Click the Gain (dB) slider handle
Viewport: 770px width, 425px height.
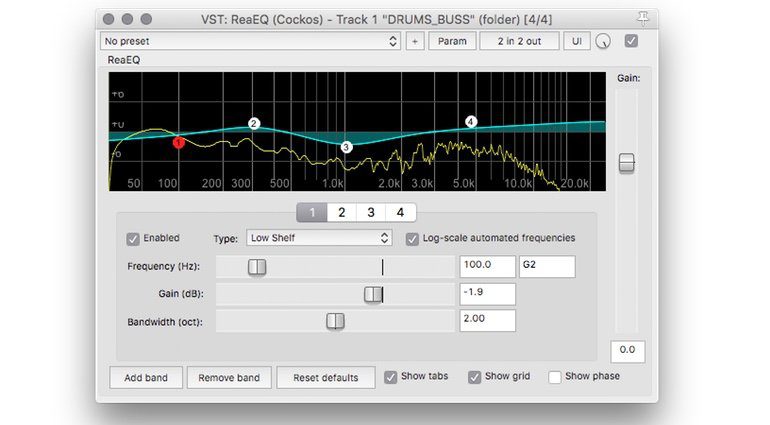pos(373,294)
